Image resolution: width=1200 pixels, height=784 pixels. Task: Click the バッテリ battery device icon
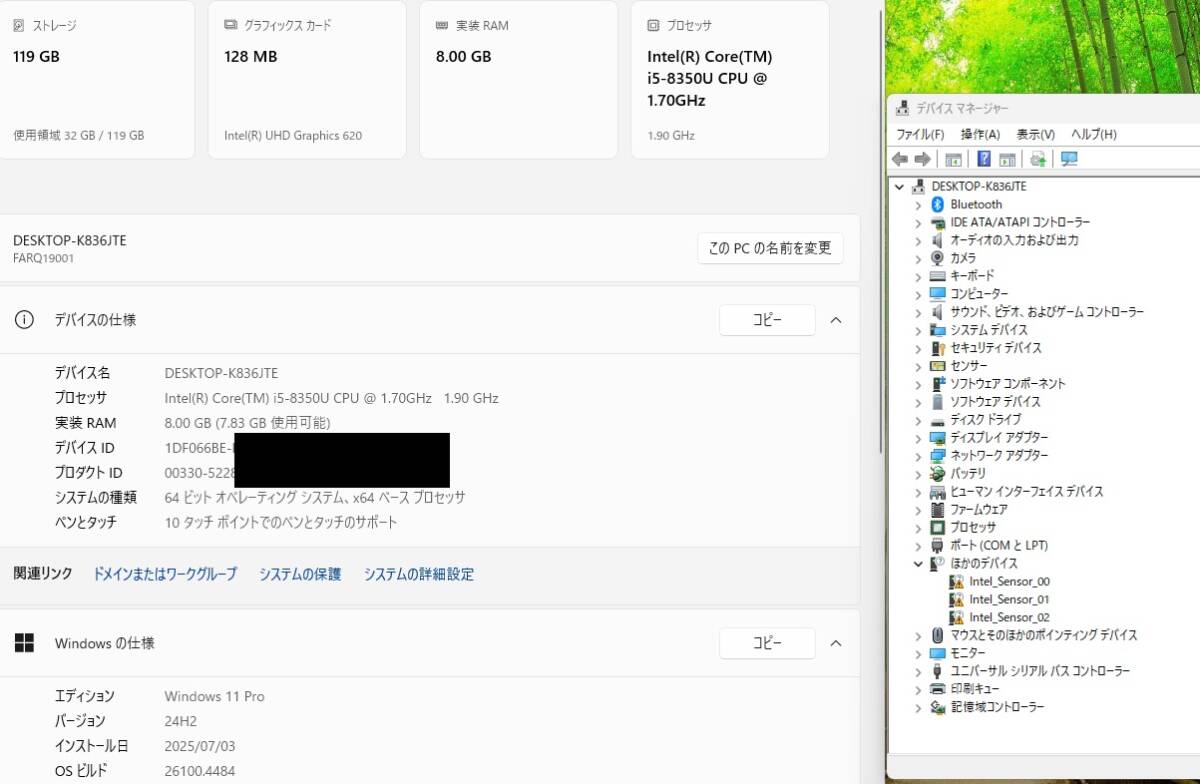coord(937,473)
